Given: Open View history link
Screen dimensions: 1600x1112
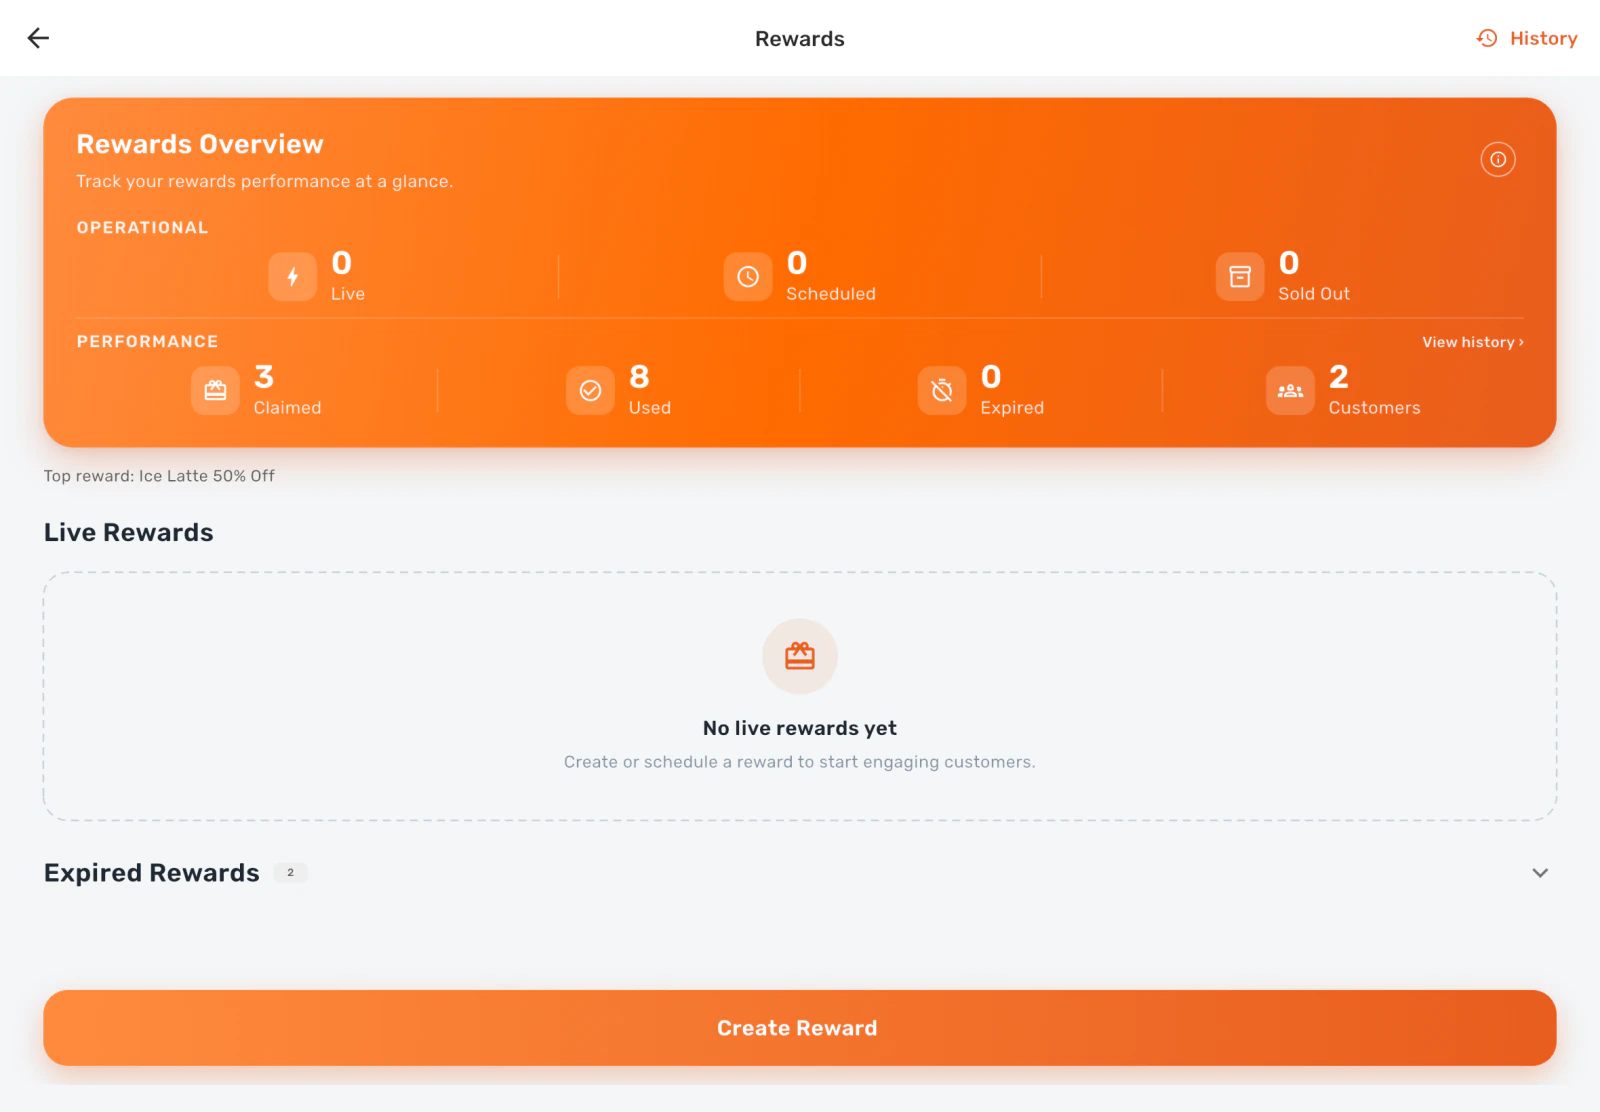Looking at the screenshot, I should (x=1473, y=342).
